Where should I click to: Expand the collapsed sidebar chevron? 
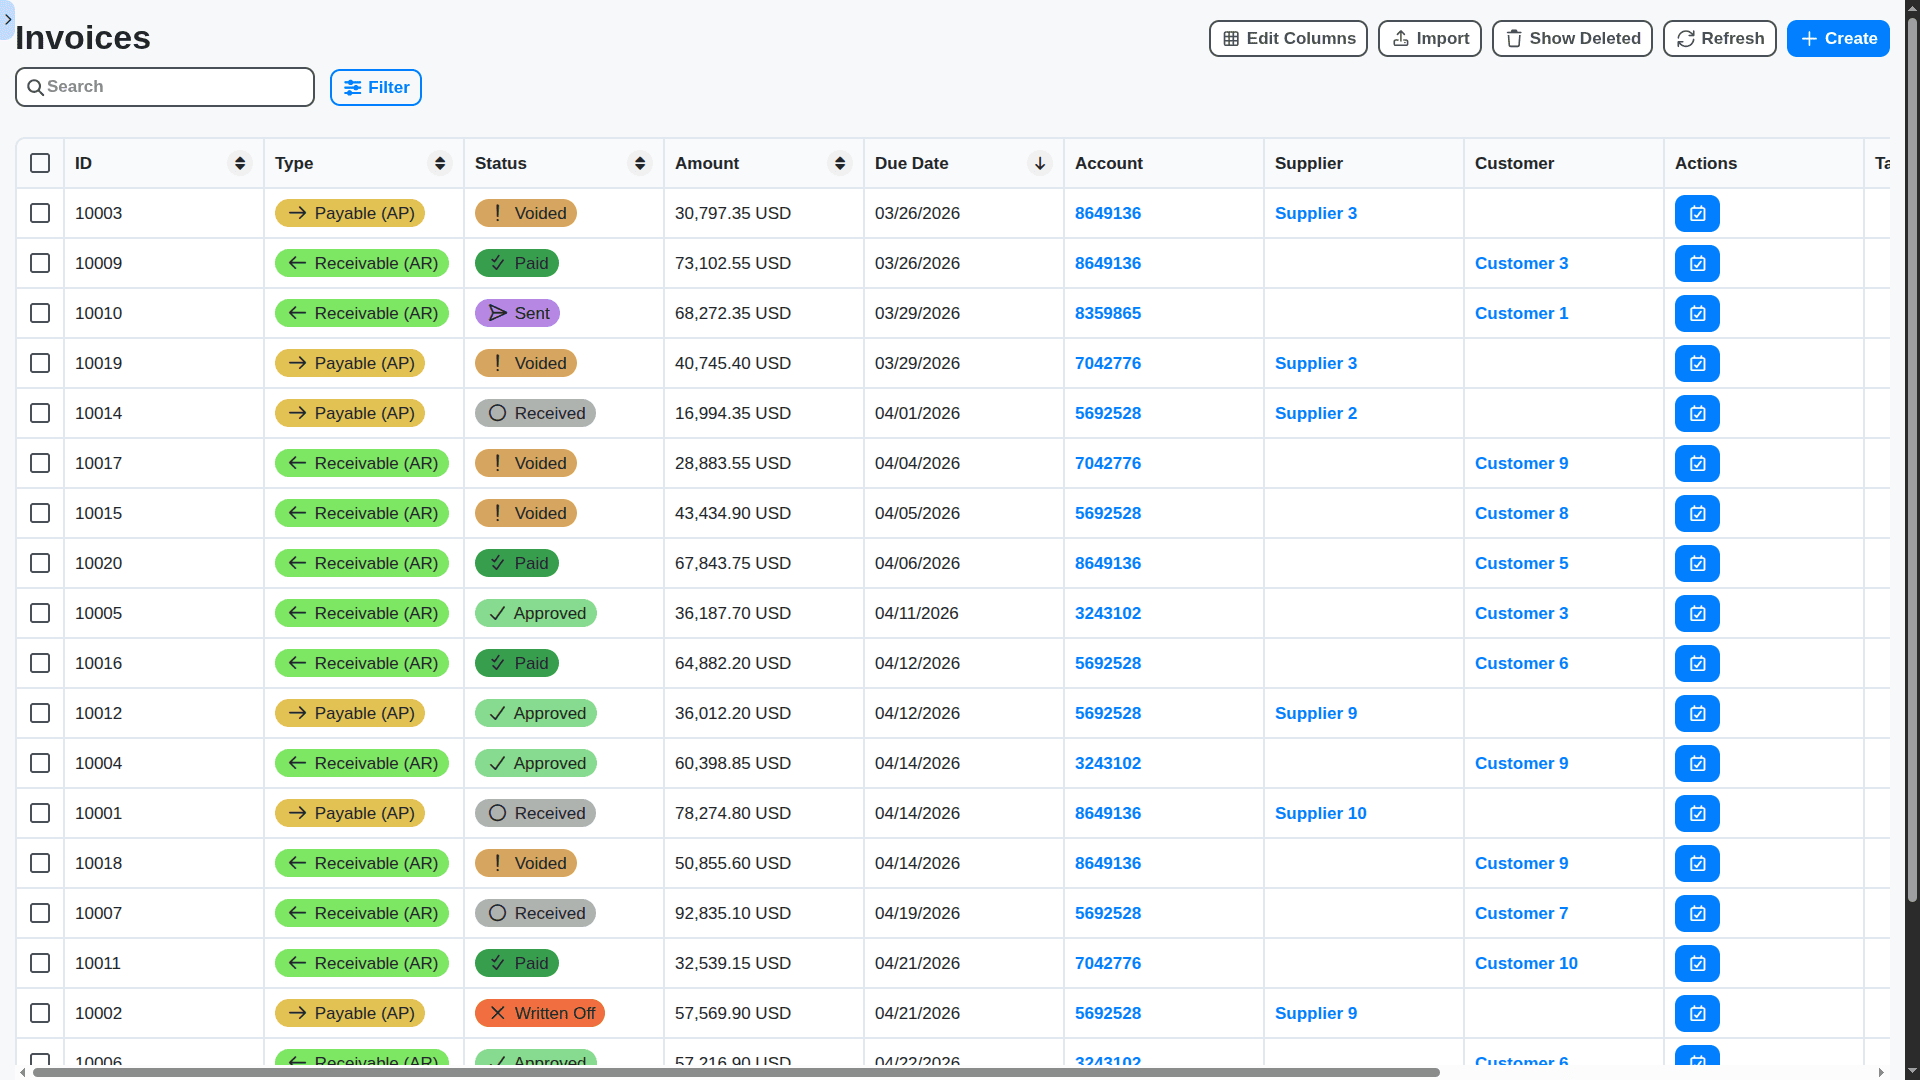[8, 19]
